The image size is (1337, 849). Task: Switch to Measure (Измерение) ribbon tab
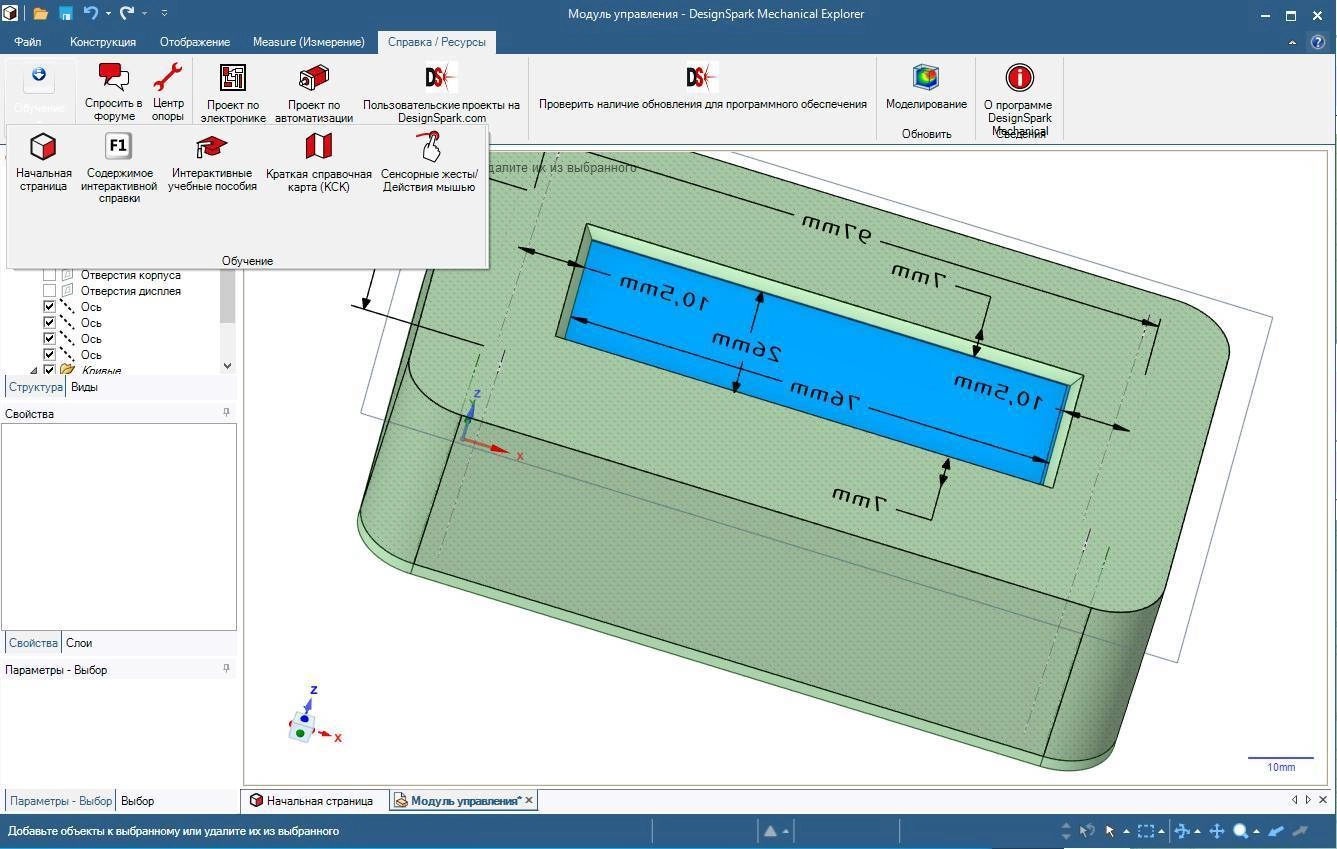308,42
